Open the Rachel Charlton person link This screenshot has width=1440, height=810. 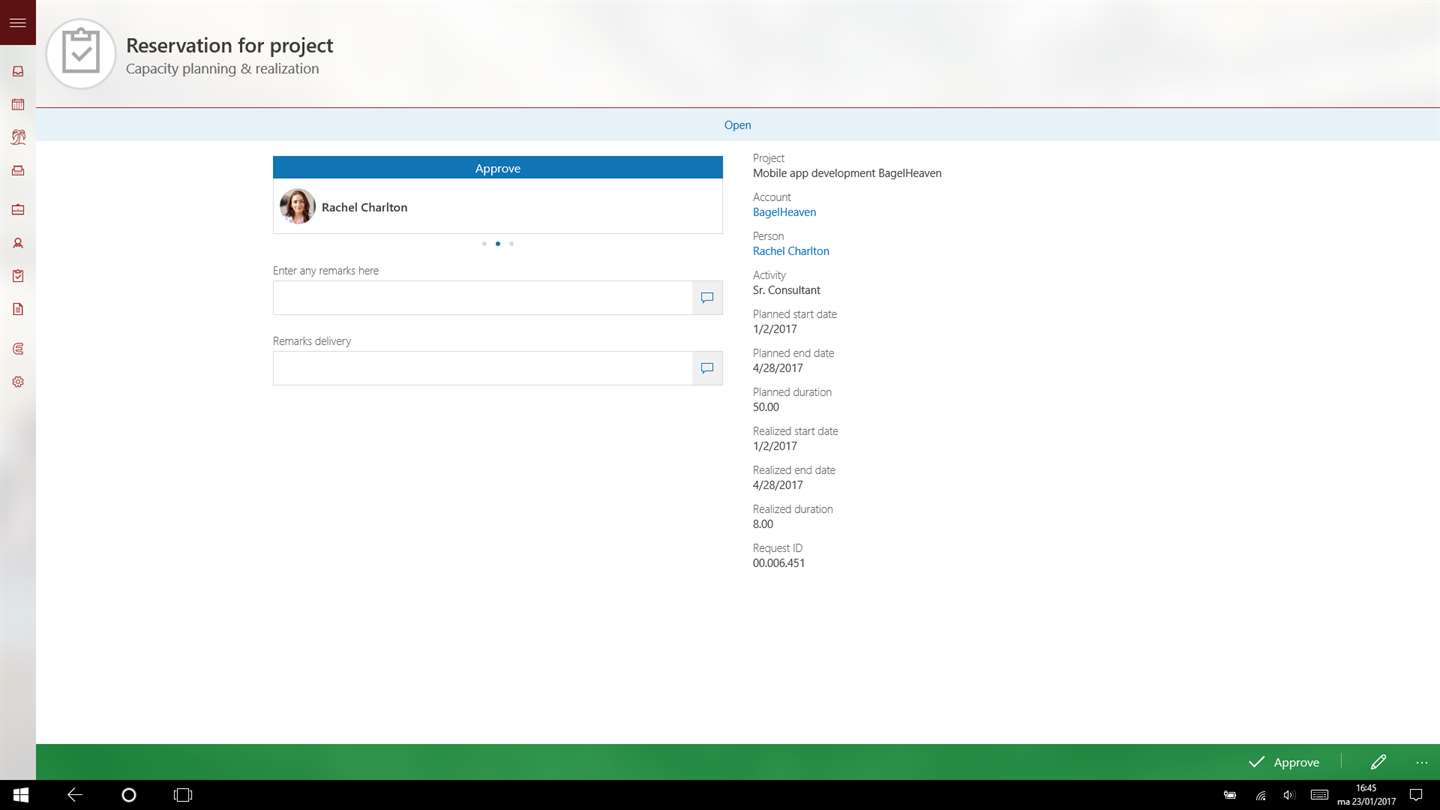(791, 251)
